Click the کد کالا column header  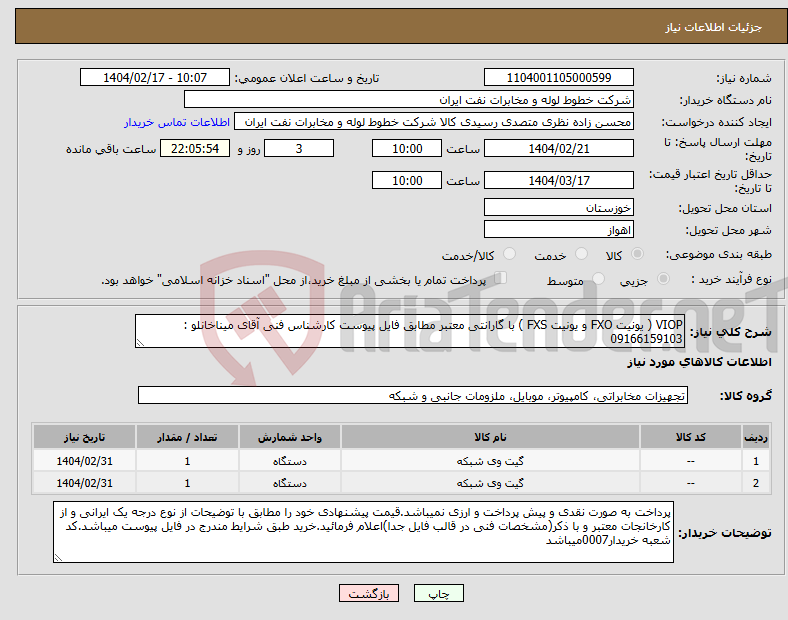691,437
